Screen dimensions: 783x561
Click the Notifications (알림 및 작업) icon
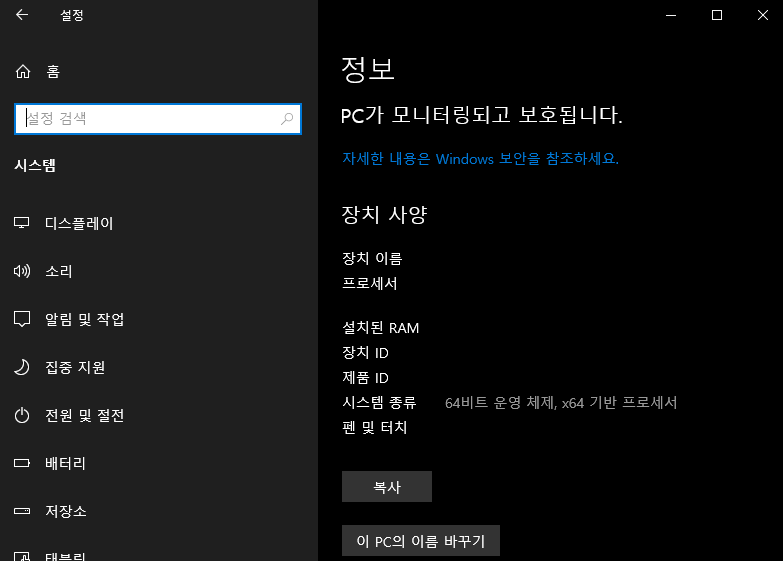[21, 319]
